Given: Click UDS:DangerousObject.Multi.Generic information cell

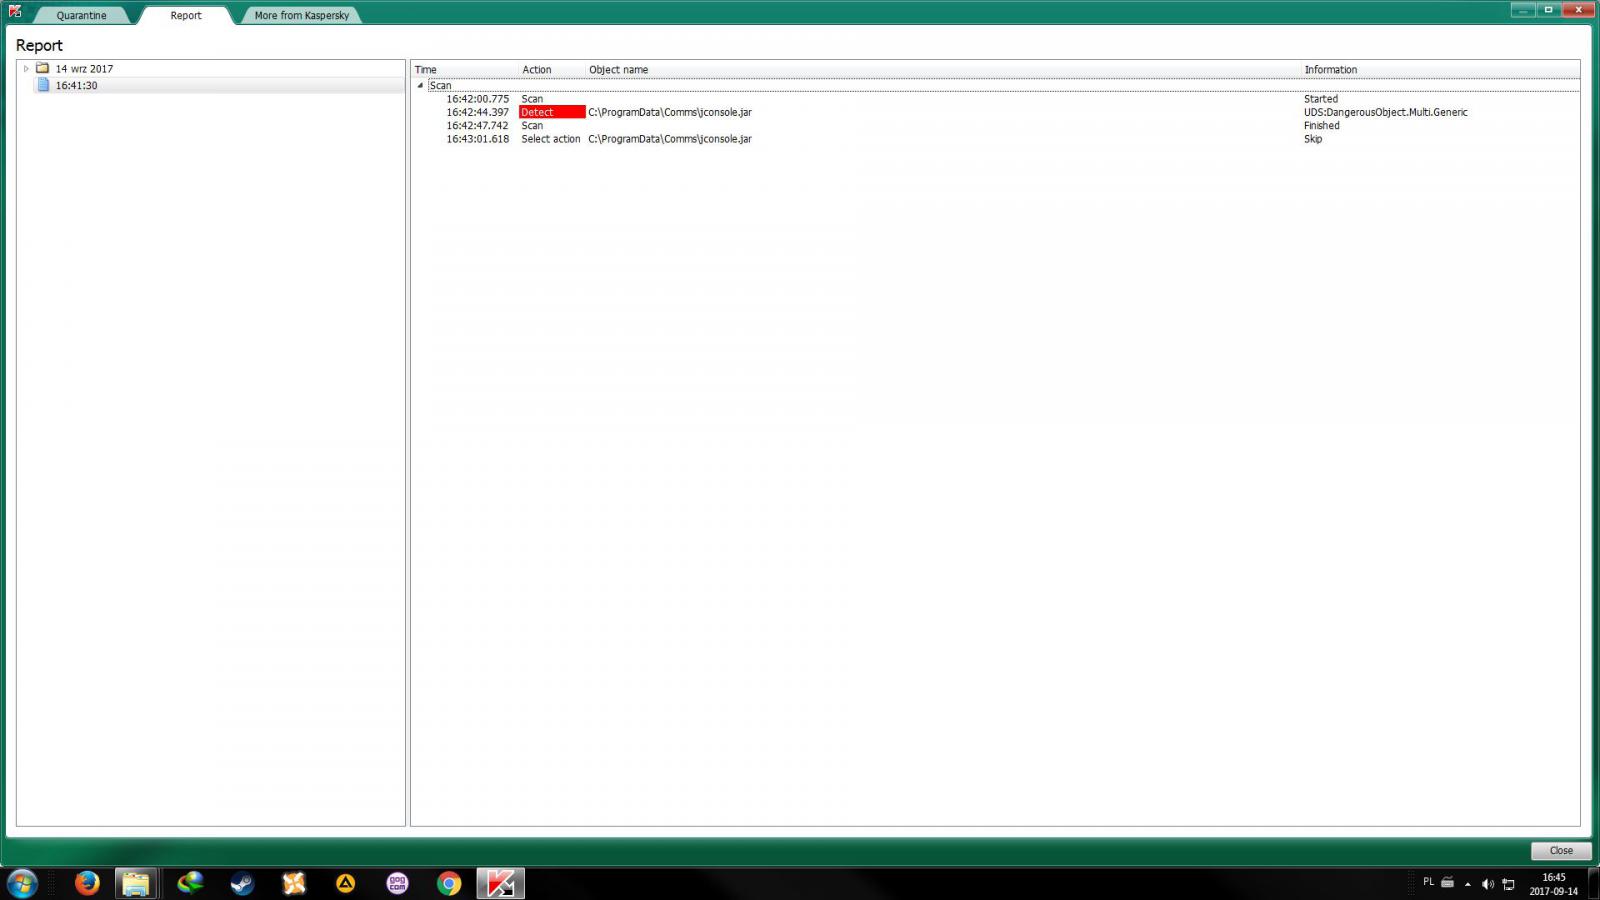Looking at the screenshot, I should coord(1385,112).
